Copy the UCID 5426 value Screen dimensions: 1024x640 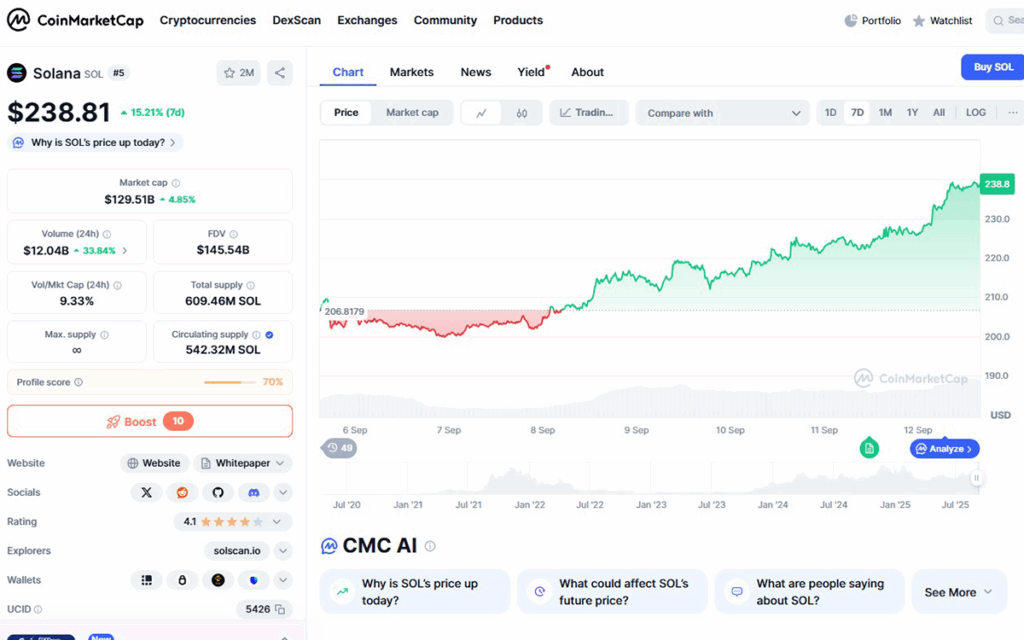(280, 609)
